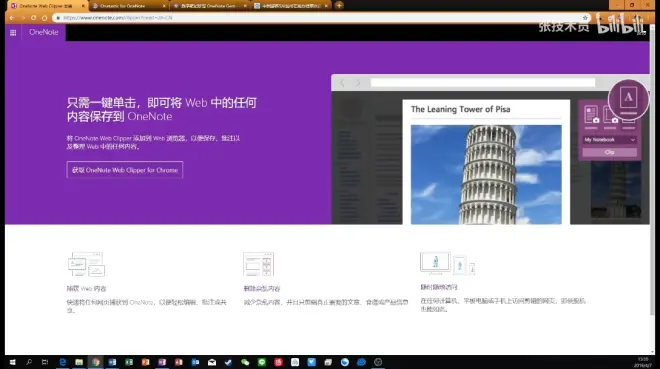Open File Explorer from taskbar
Viewport: 660px width, 369px height.
point(79,362)
